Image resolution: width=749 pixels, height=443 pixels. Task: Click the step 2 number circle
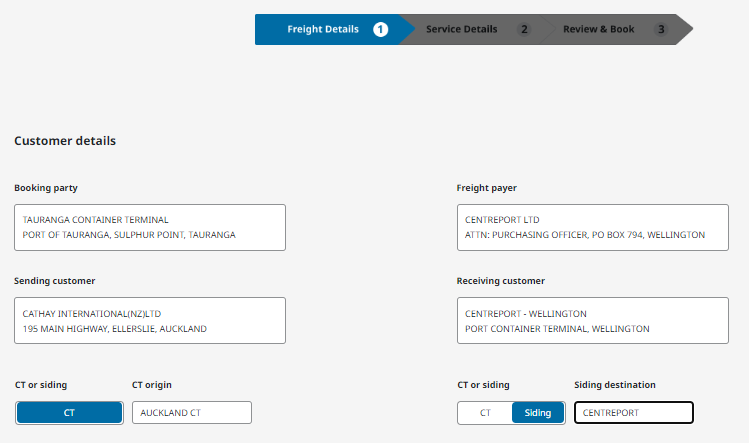(523, 29)
